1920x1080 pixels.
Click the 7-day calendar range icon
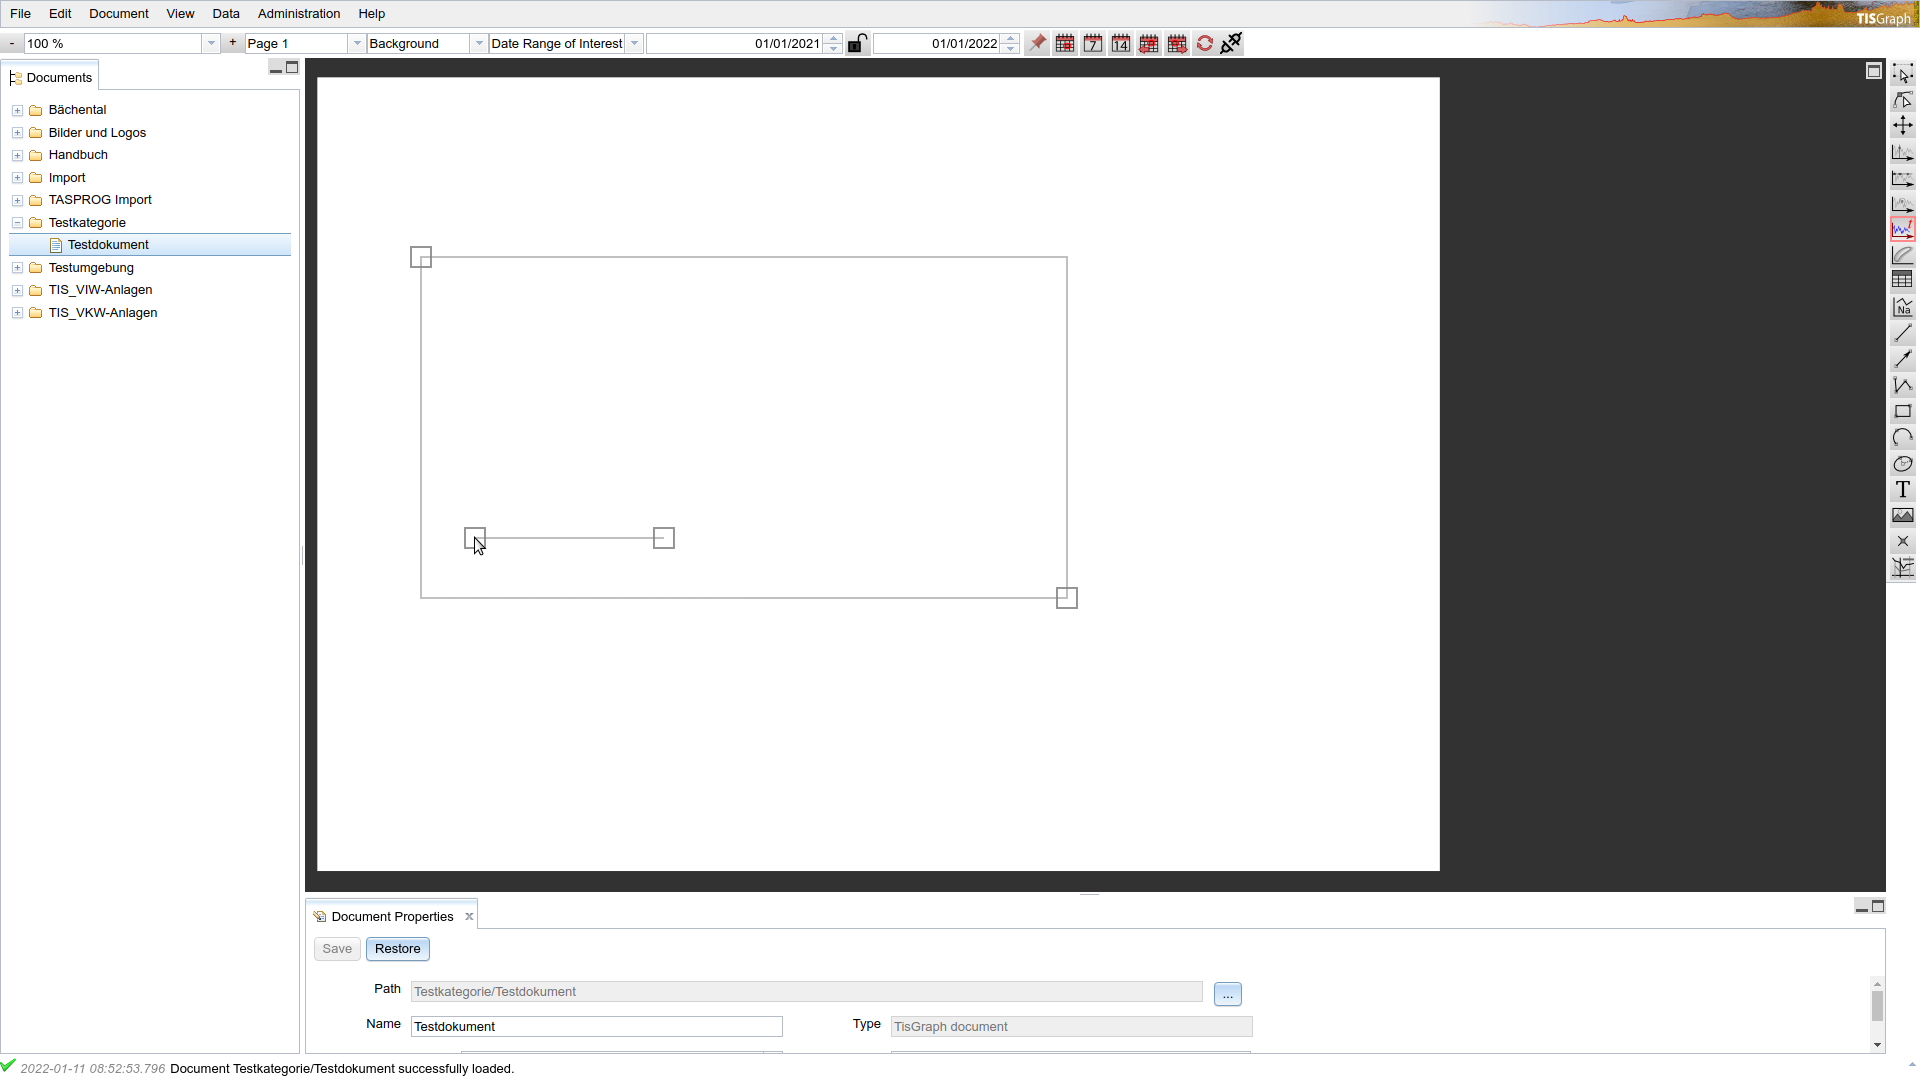click(x=1093, y=44)
